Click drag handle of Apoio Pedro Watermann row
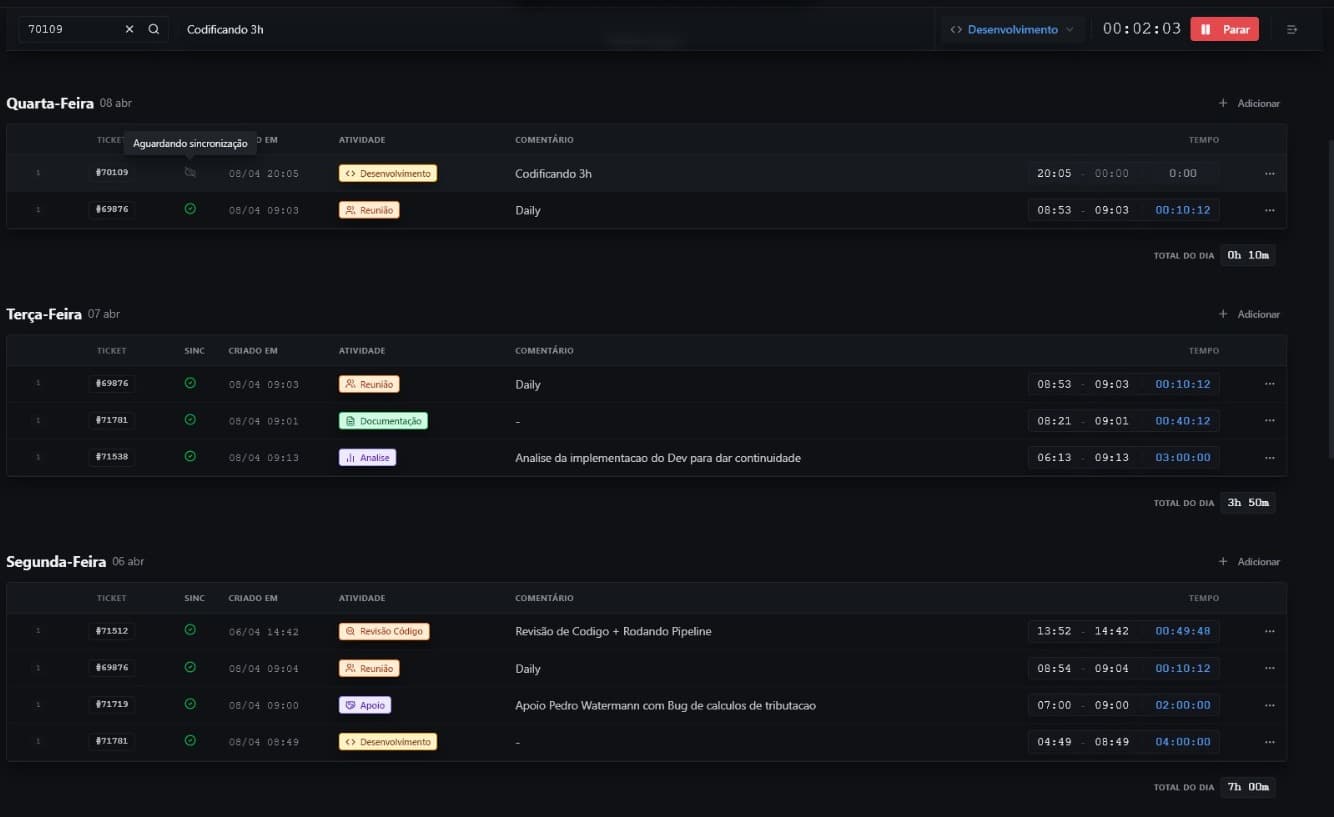 [x=38, y=705]
